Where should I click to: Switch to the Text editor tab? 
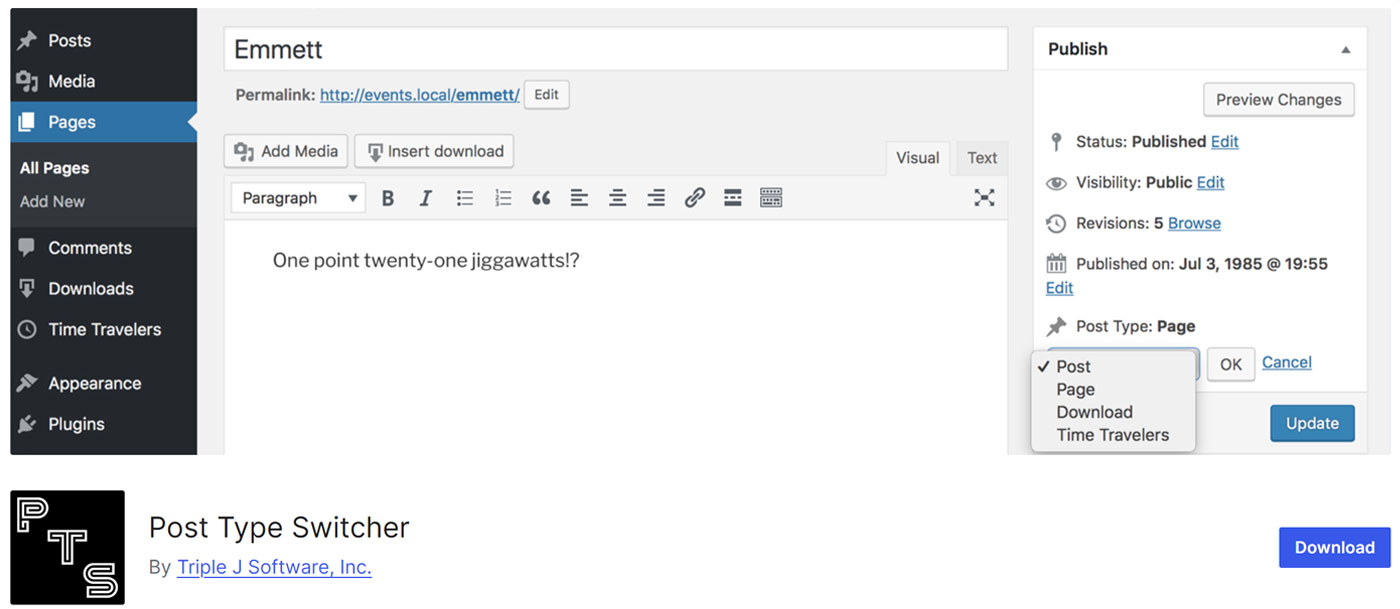(x=981, y=158)
